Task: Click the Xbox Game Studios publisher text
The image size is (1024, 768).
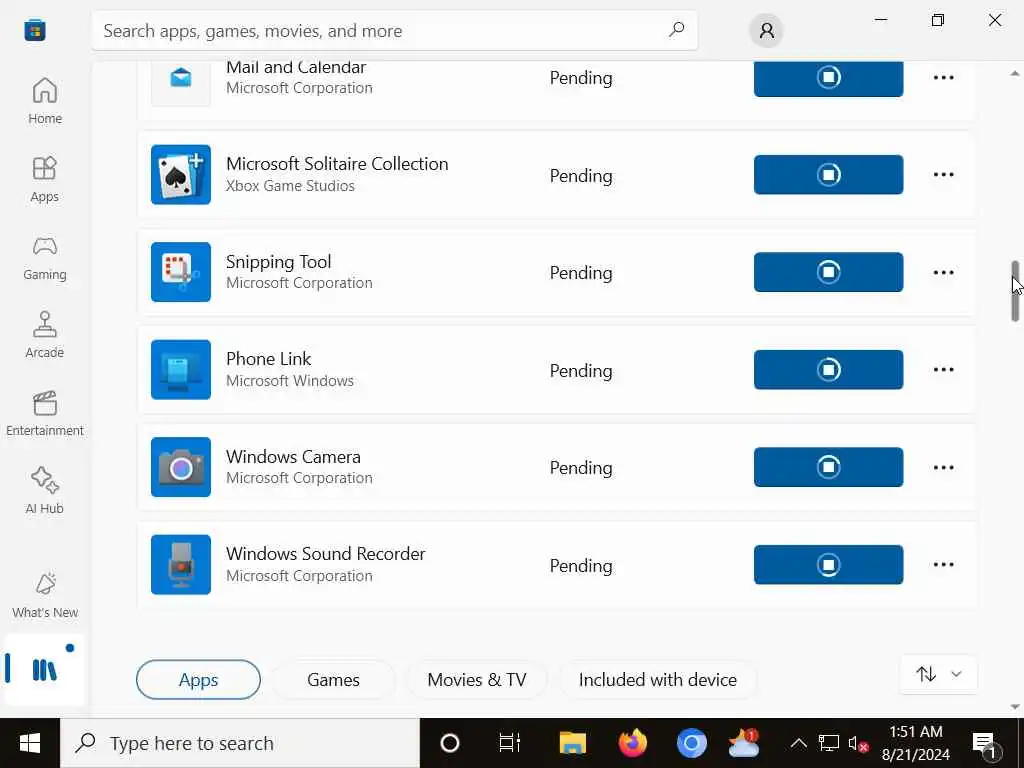Action: tap(290, 185)
